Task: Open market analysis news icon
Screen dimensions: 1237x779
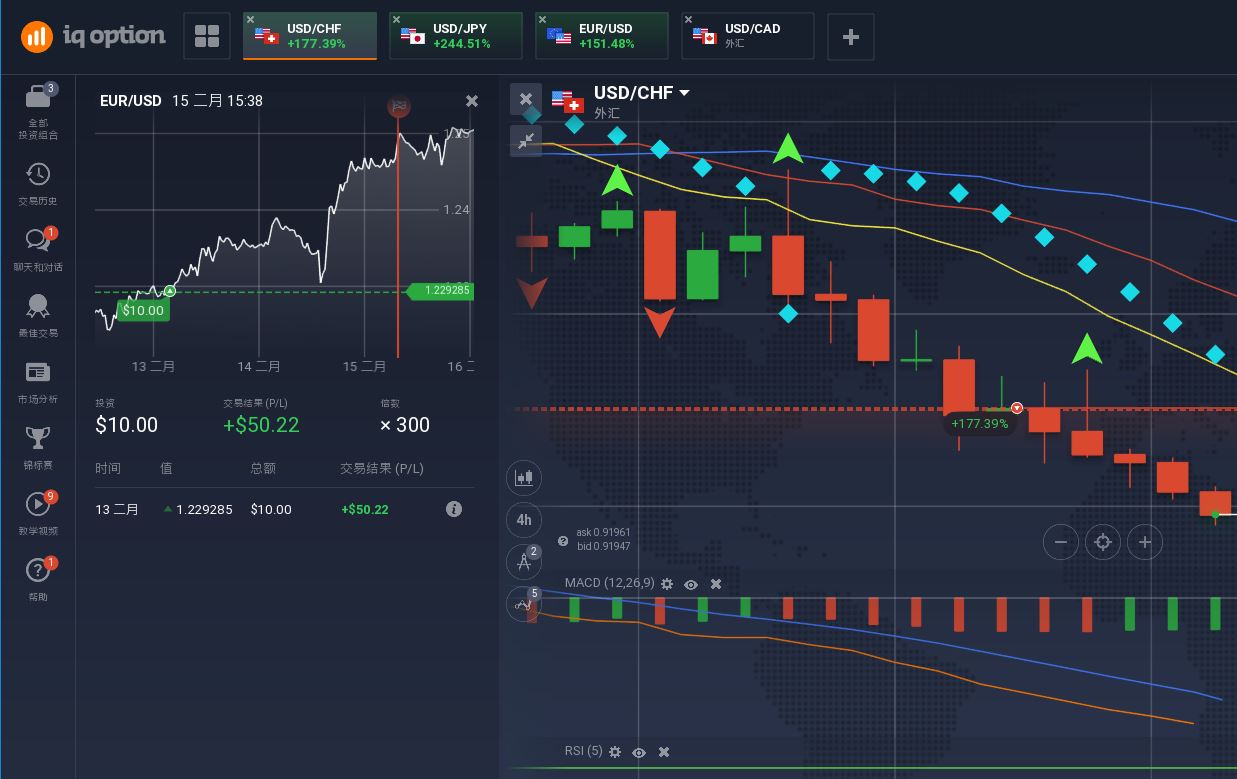Action: click(x=38, y=372)
